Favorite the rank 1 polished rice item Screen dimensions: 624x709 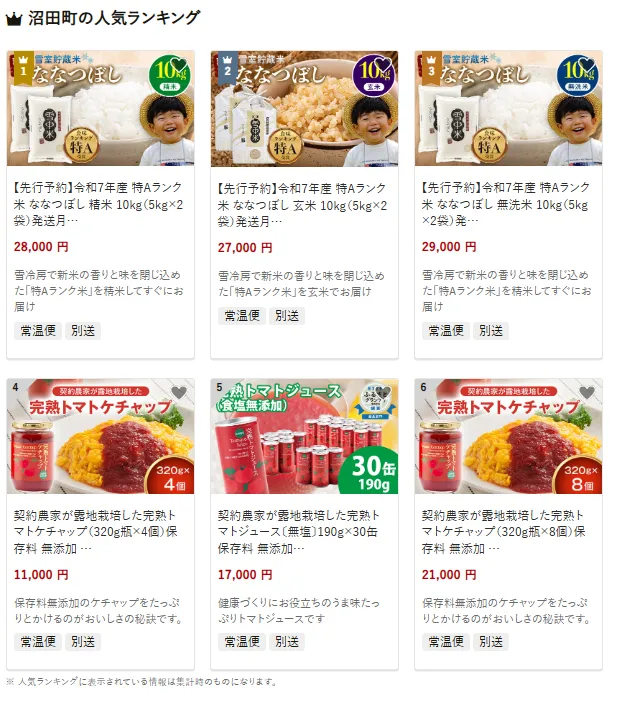[179, 64]
